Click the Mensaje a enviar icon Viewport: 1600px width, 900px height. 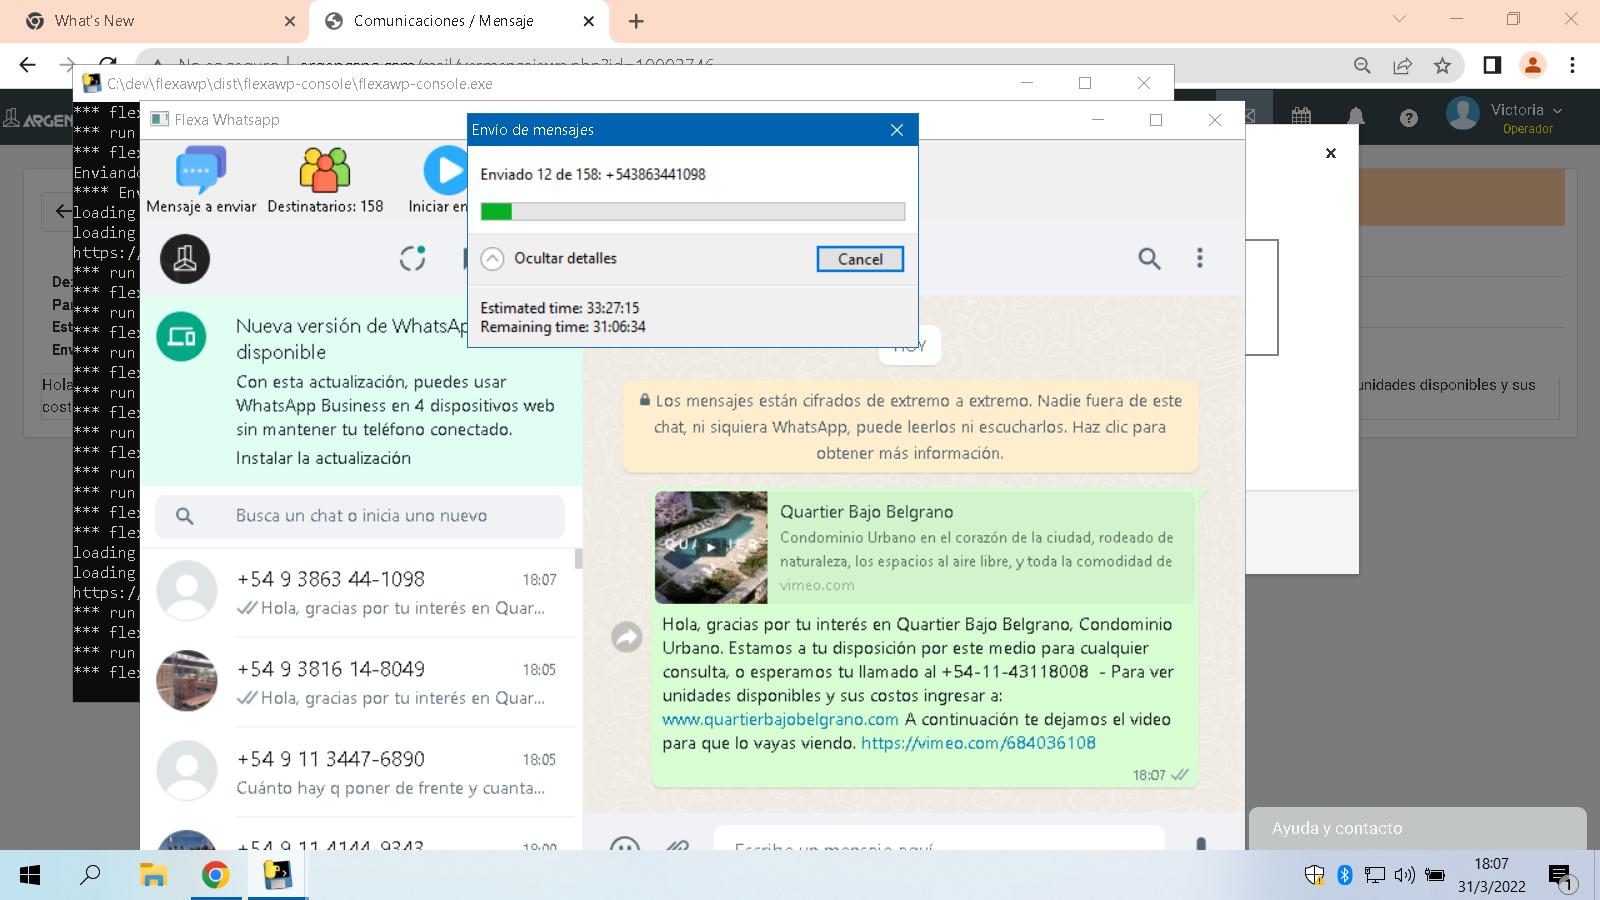[x=201, y=170]
